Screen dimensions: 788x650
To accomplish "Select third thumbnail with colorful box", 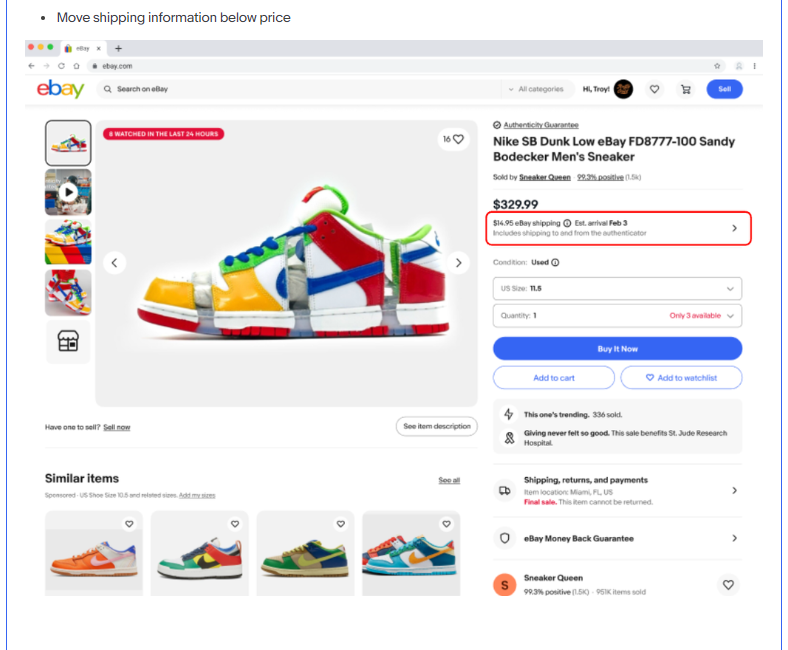I will tap(68, 242).
